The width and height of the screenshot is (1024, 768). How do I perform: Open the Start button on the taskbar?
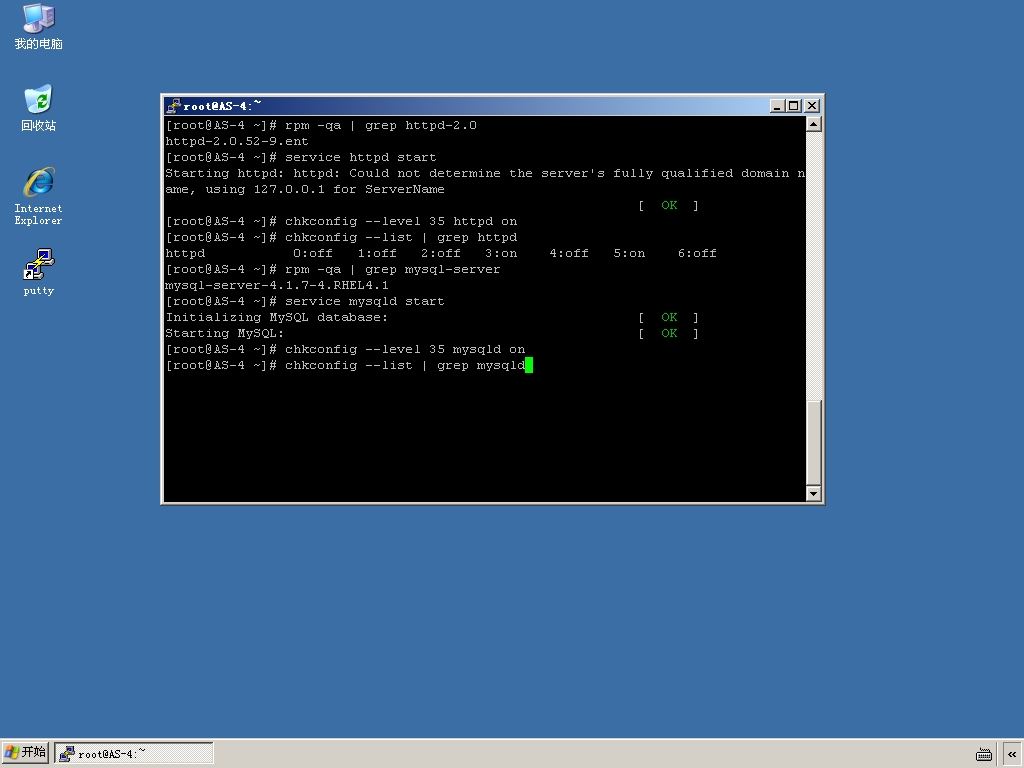[25, 753]
